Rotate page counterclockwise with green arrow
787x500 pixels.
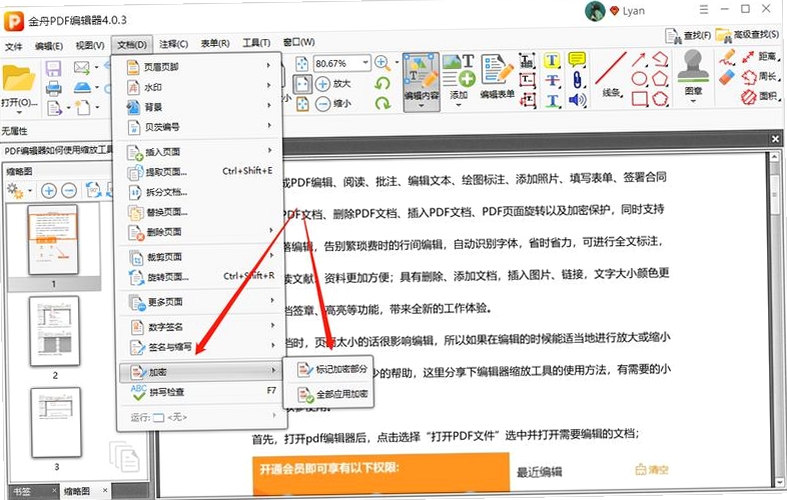point(382,83)
